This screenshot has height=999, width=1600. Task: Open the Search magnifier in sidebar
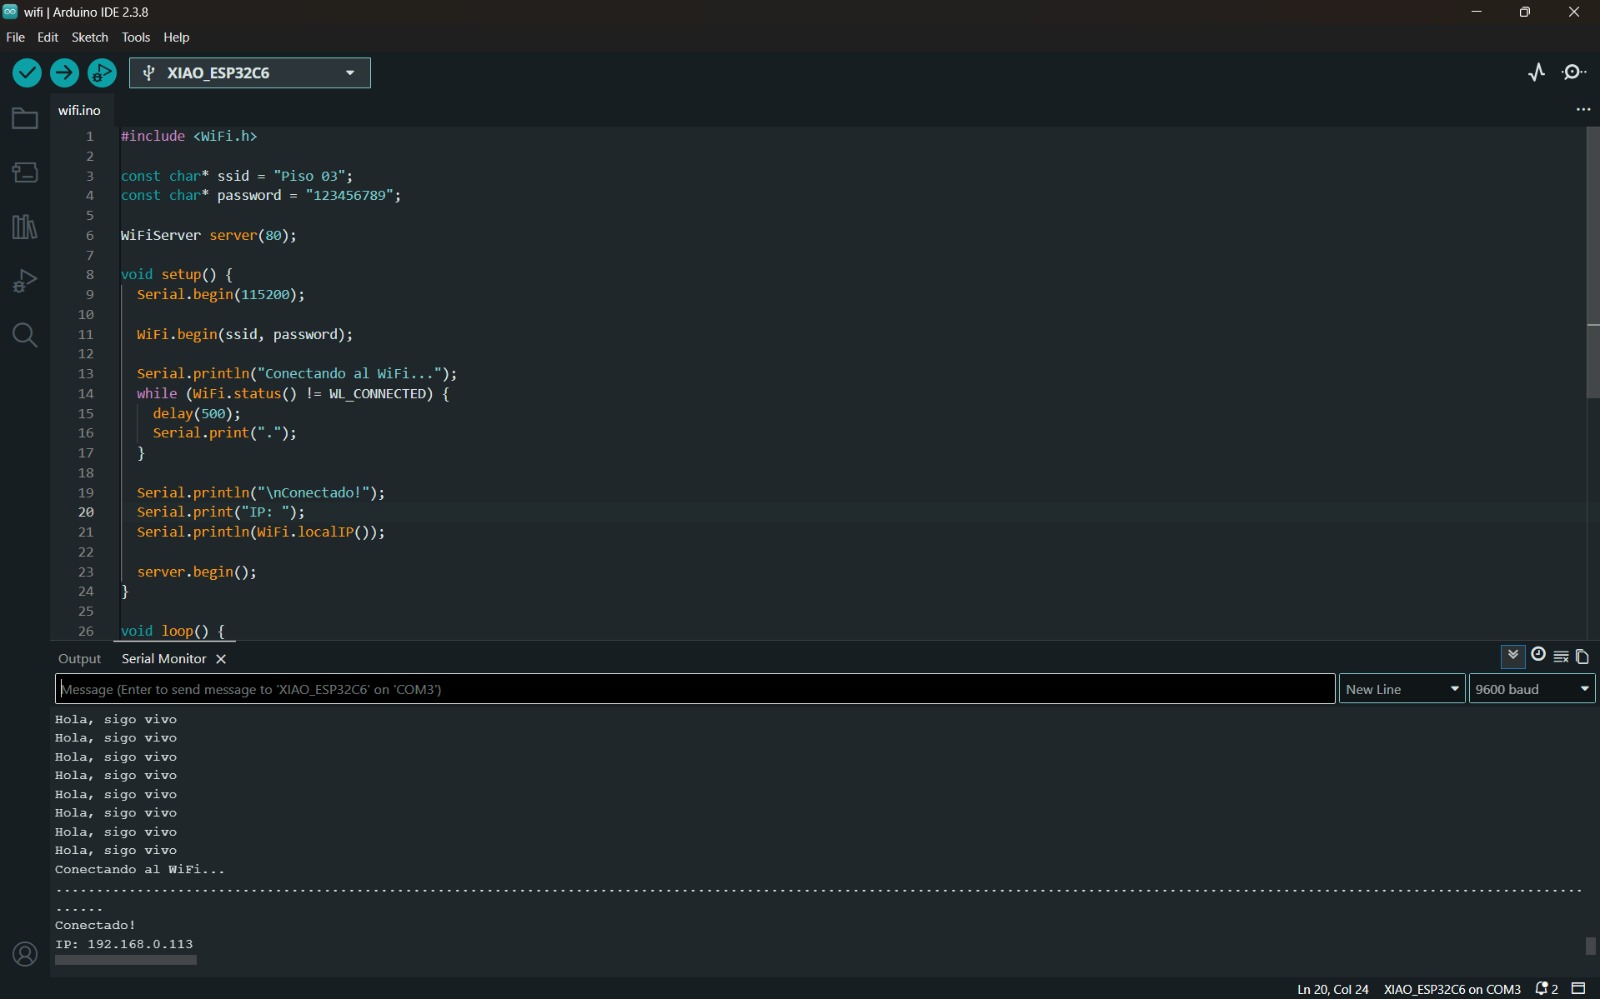(25, 335)
